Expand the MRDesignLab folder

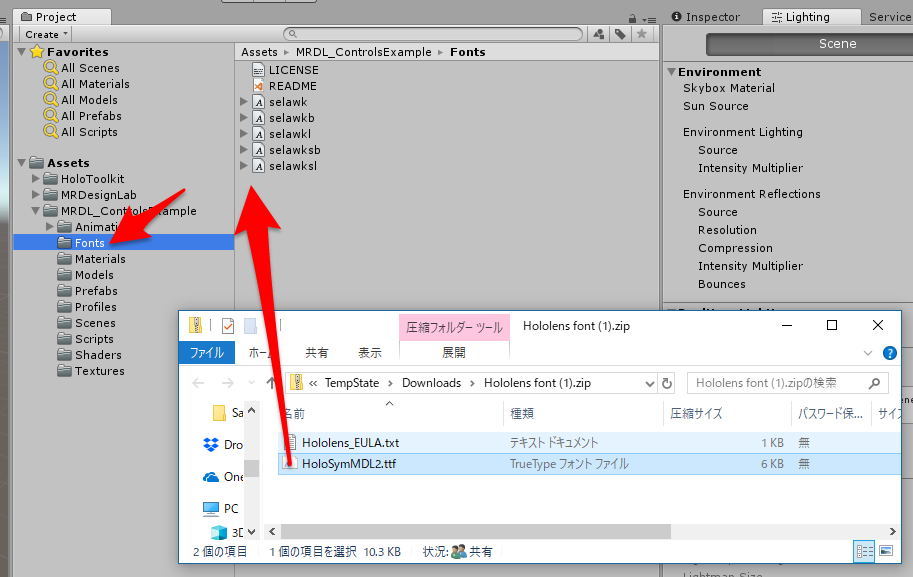pyautogui.click(x=36, y=195)
